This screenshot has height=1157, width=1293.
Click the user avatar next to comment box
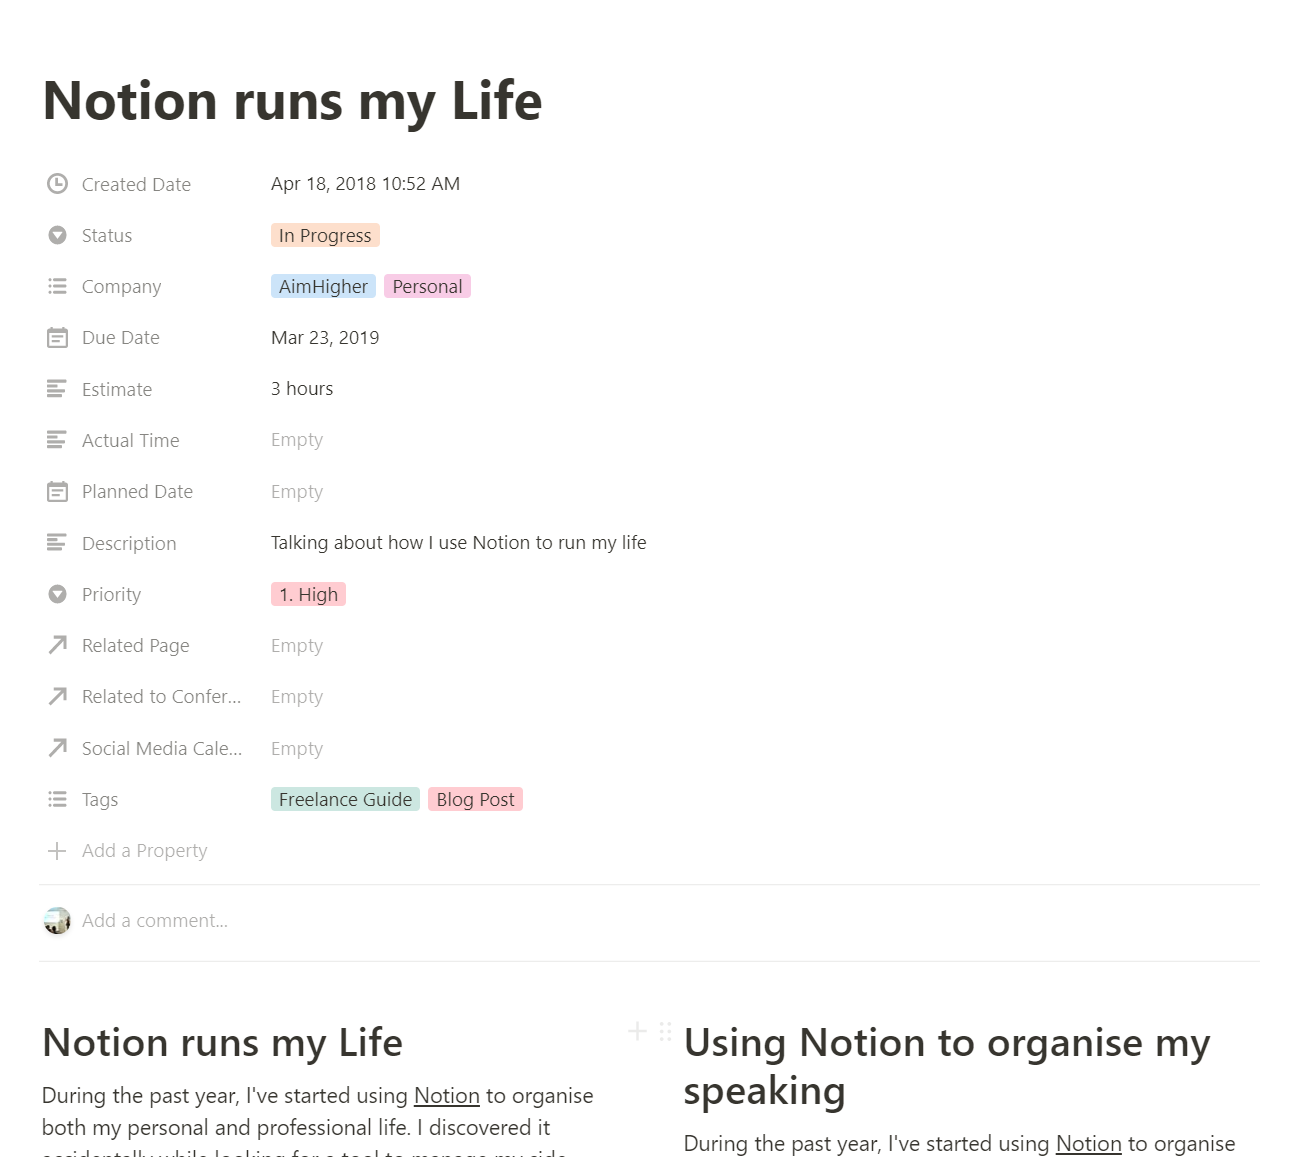pyautogui.click(x=57, y=921)
